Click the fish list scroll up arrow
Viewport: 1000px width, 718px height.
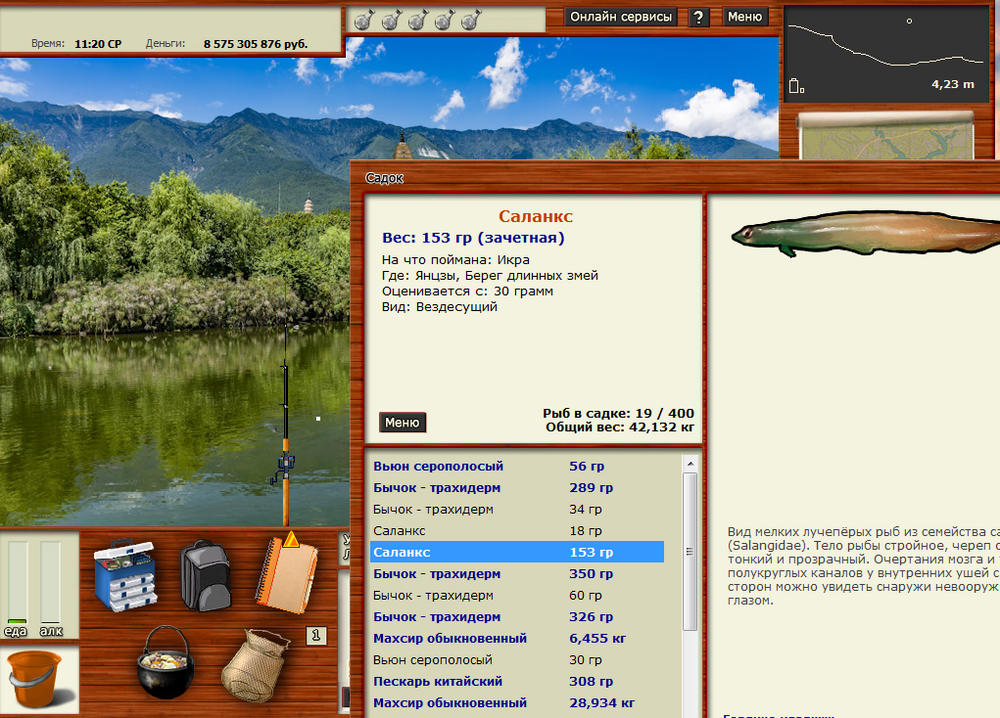pos(689,464)
